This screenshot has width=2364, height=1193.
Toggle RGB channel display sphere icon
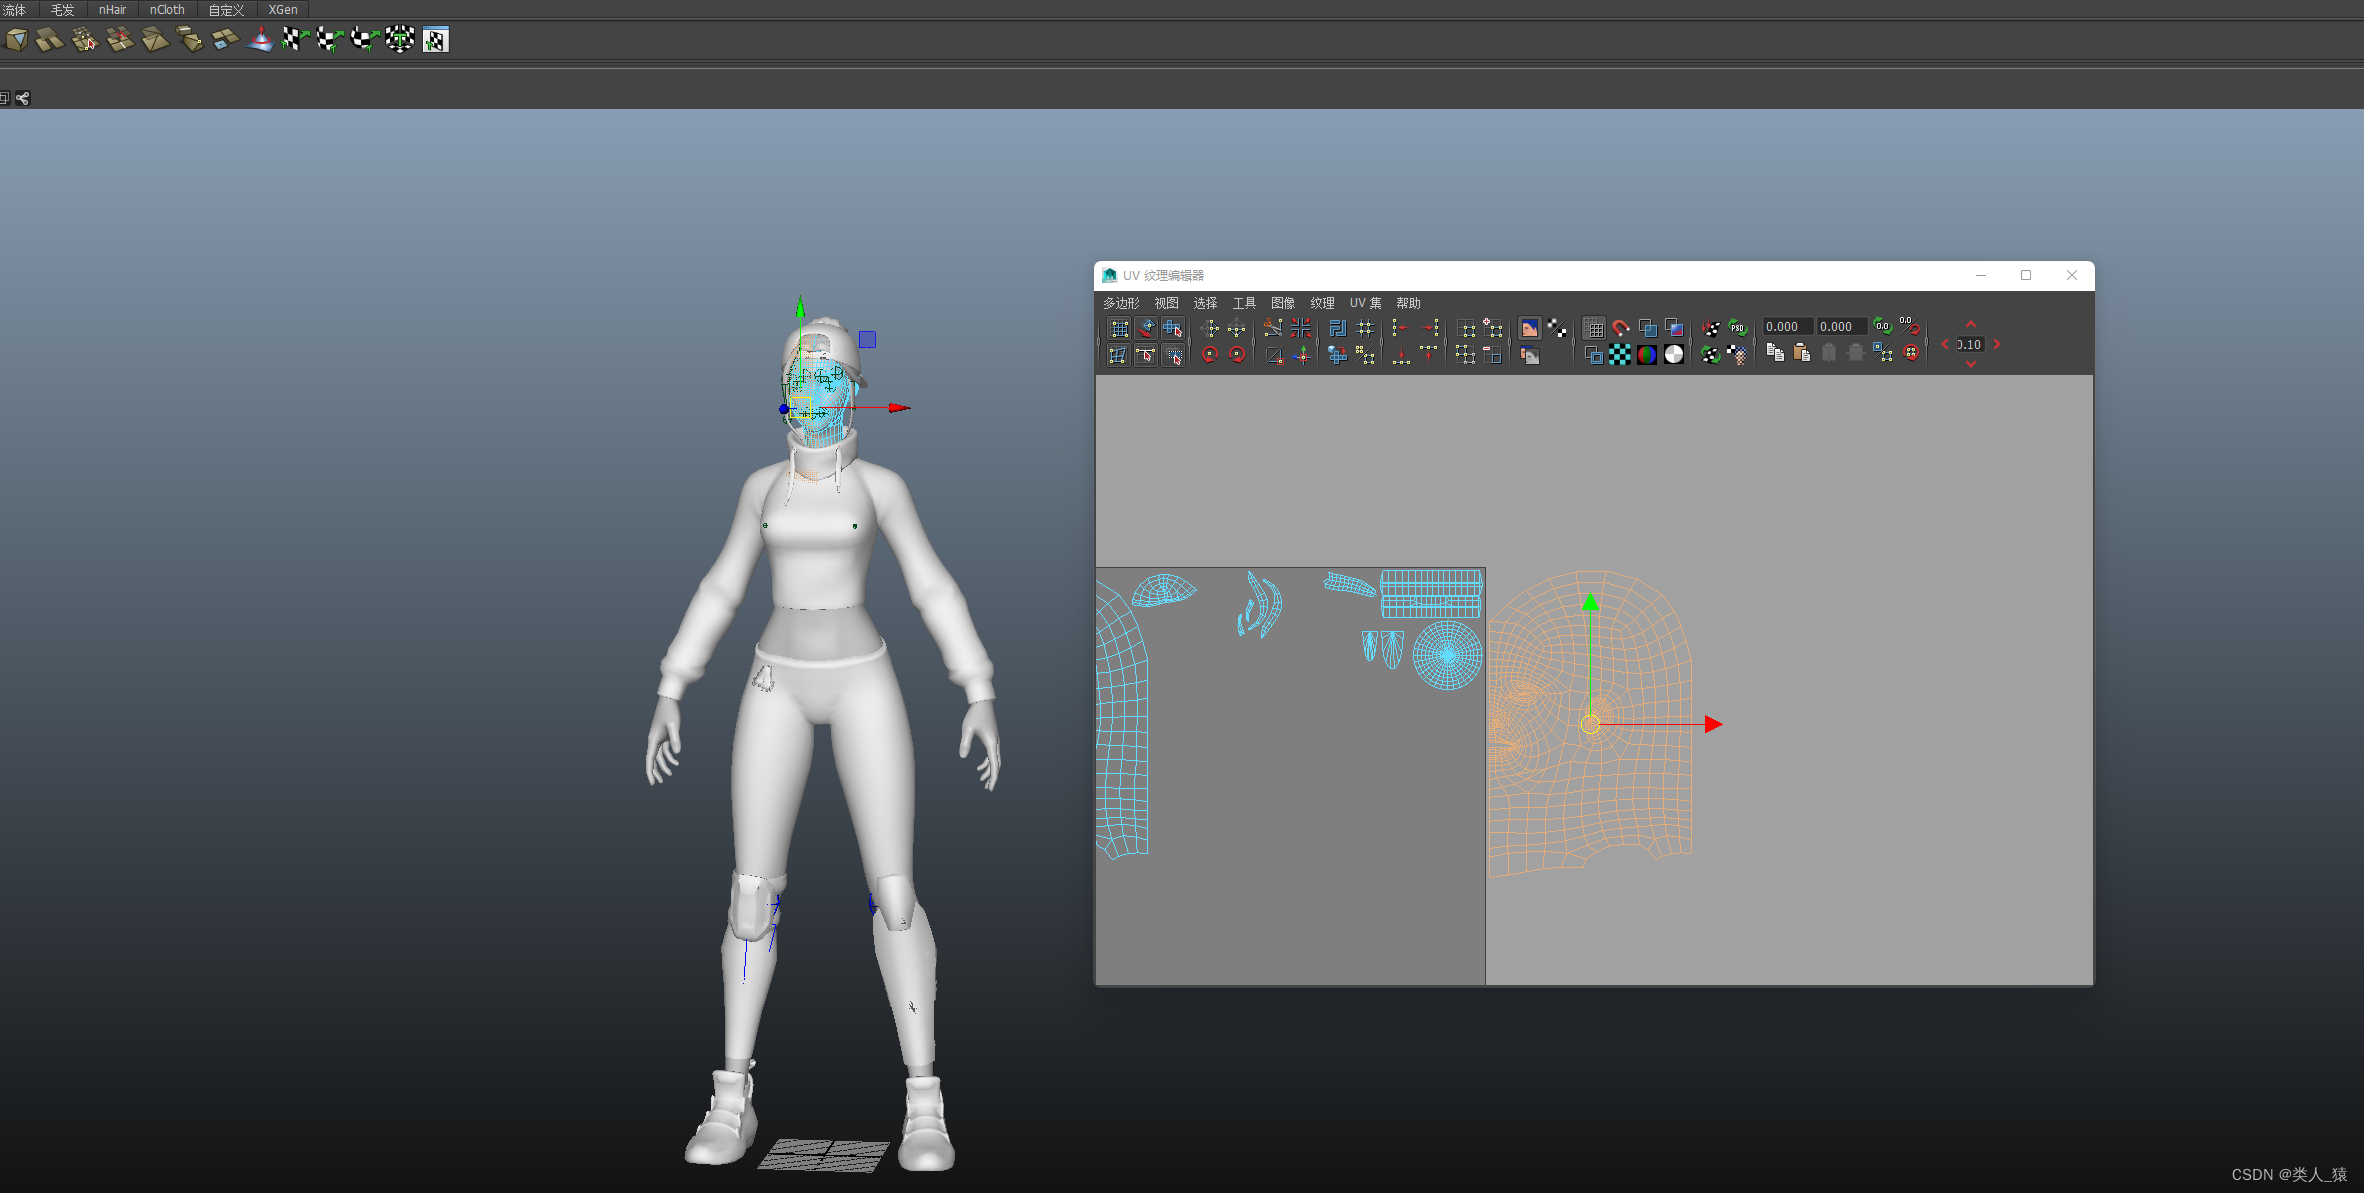[x=1647, y=355]
